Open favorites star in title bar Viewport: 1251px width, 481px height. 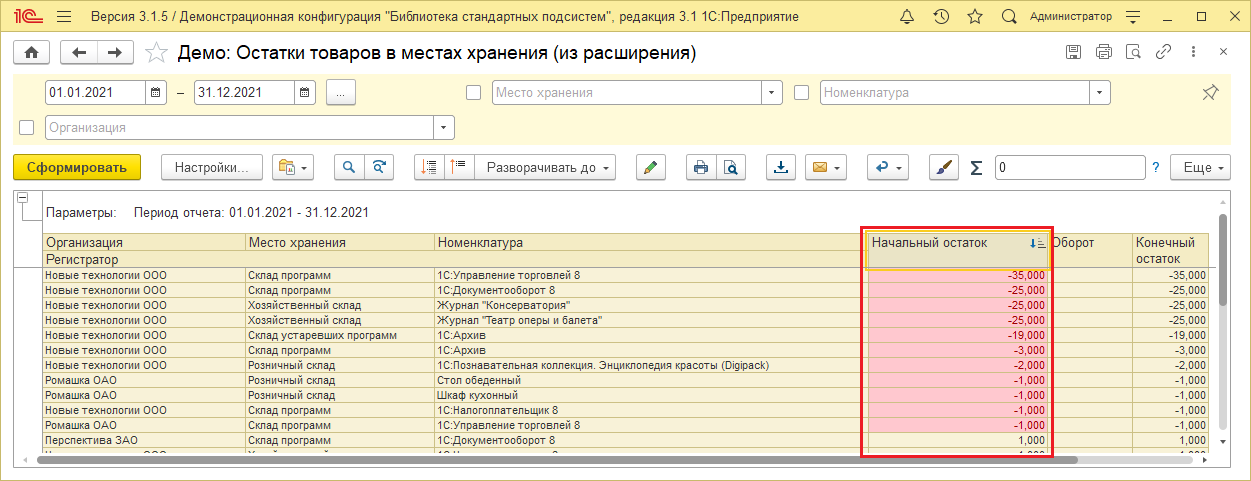coord(975,17)
